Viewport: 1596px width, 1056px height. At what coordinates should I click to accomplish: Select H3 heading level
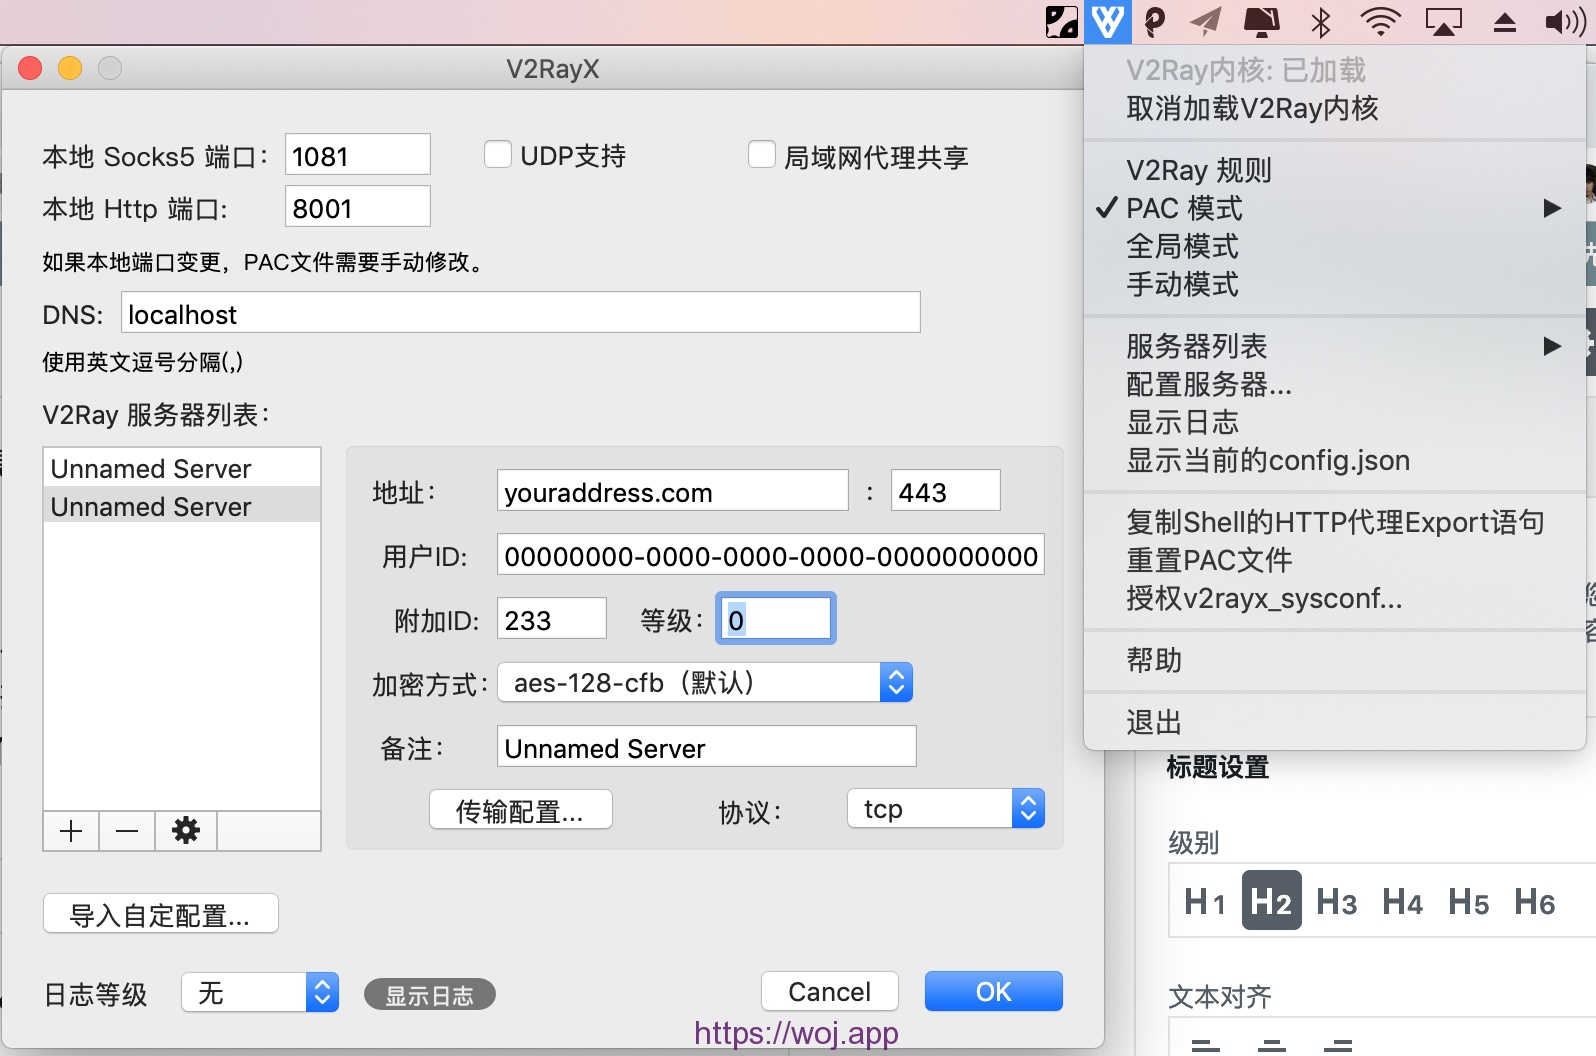pos(1337,902)
